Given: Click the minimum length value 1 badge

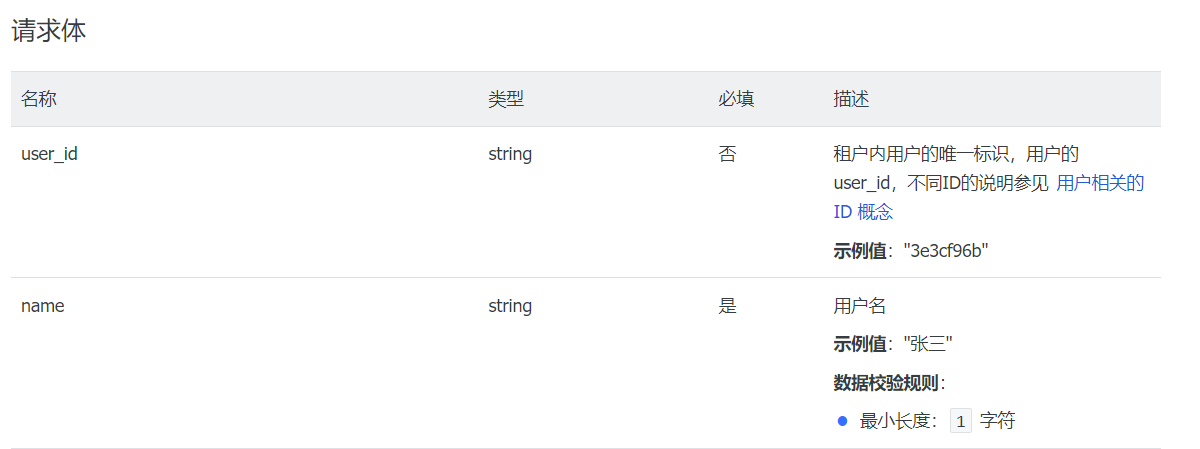Looking at the screenshot, I should click(x=960, y=421).
